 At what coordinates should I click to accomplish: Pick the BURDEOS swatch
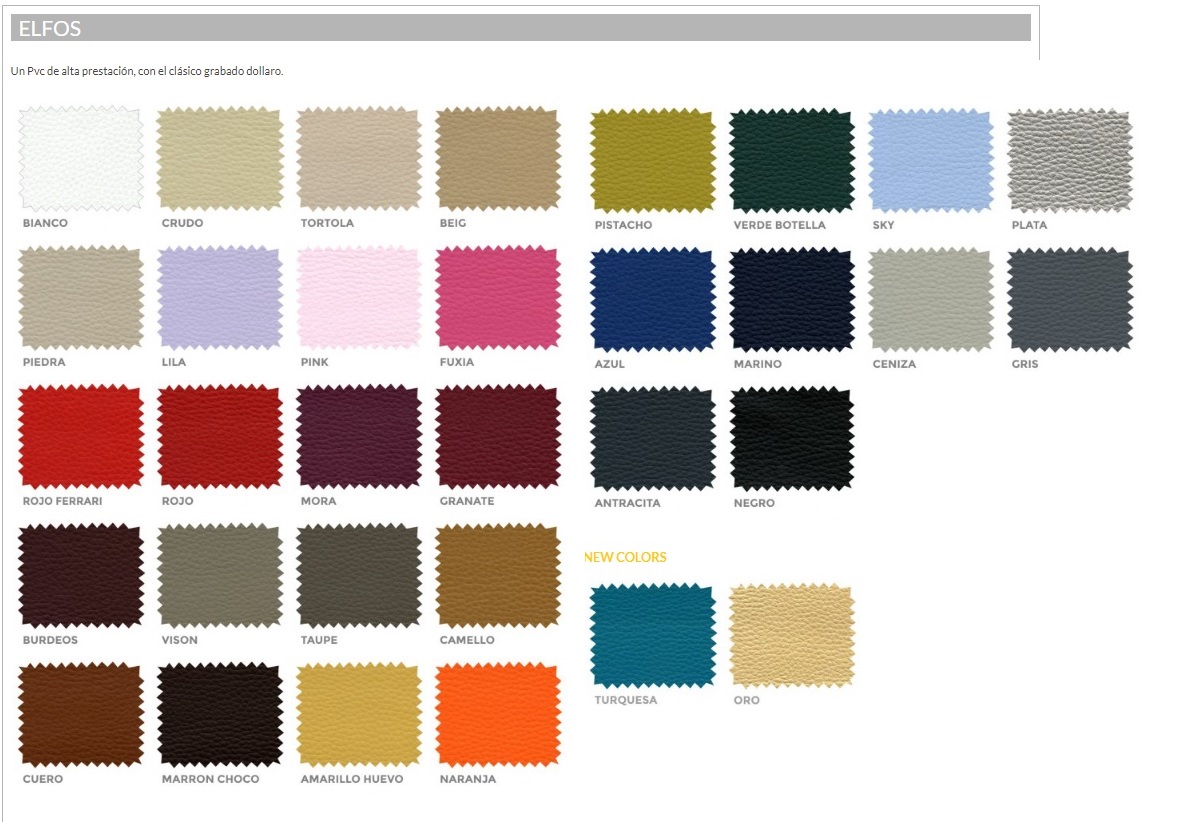click(80, 575)
